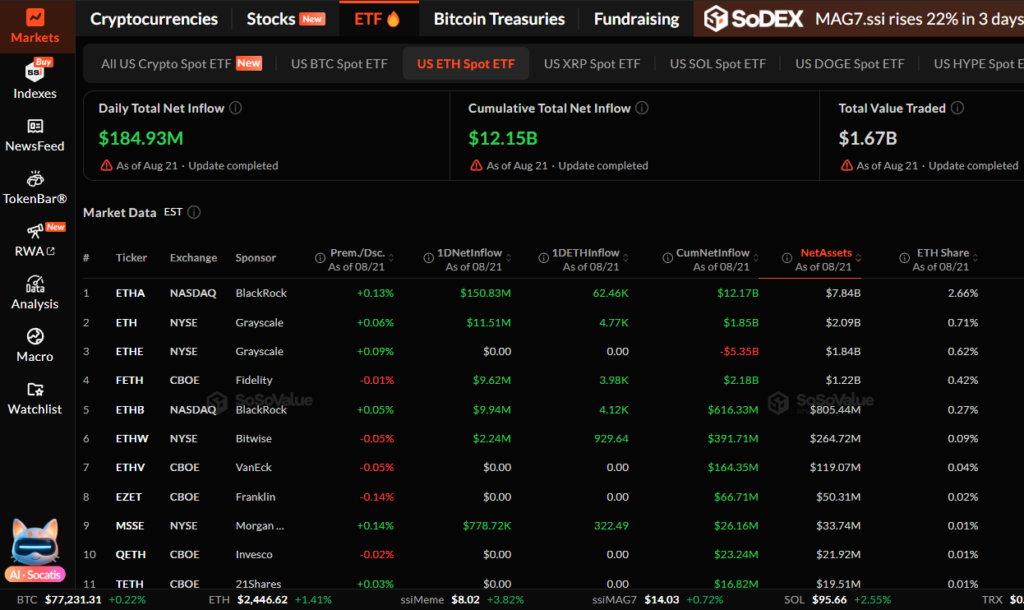Click info icon for NetAssets column
The image size is (1024, 610).
point(787,258)
